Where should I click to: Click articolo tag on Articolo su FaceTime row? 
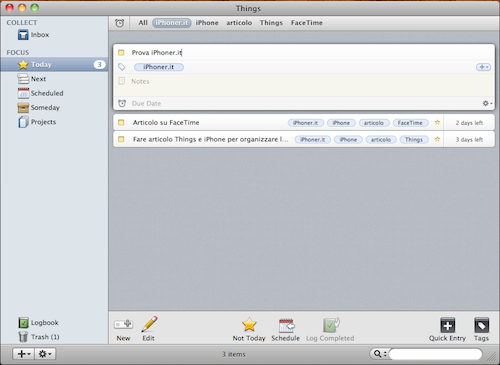click(374, 123)
